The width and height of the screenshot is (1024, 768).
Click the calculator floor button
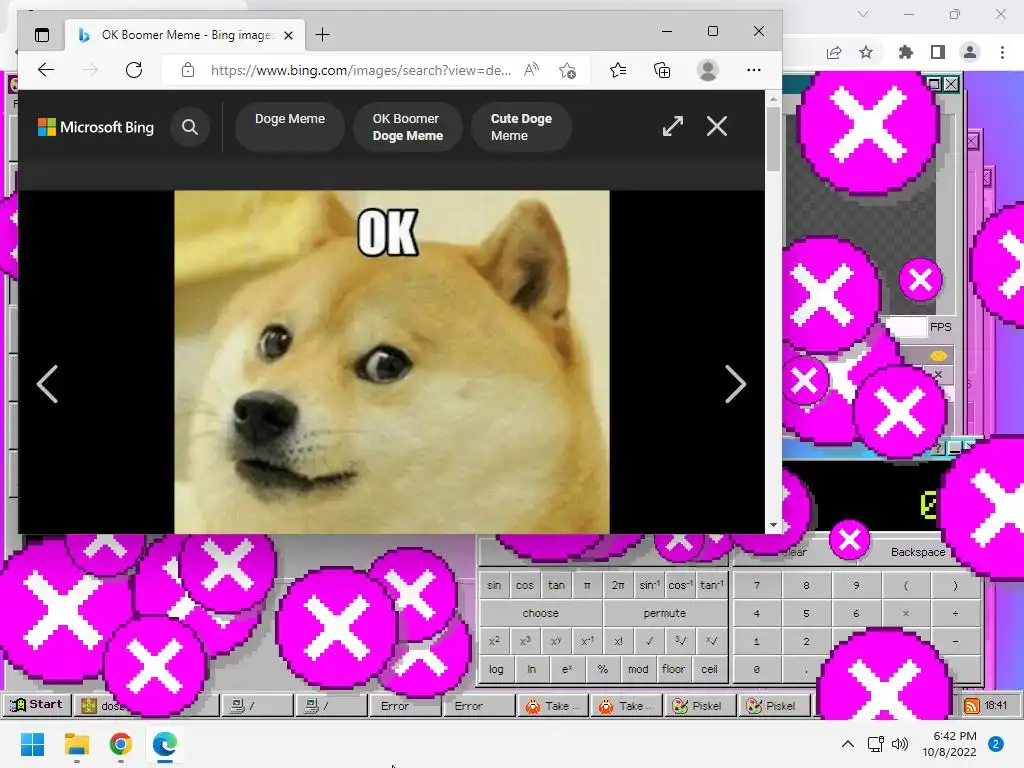point(673,669)
